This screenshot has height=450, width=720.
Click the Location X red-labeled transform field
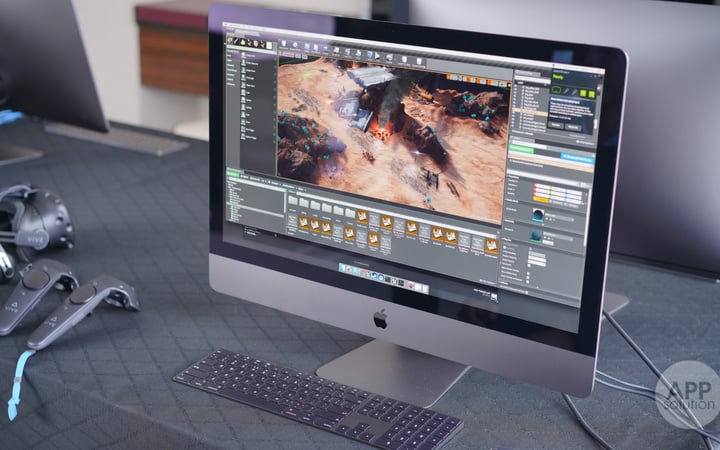point(542,186)
